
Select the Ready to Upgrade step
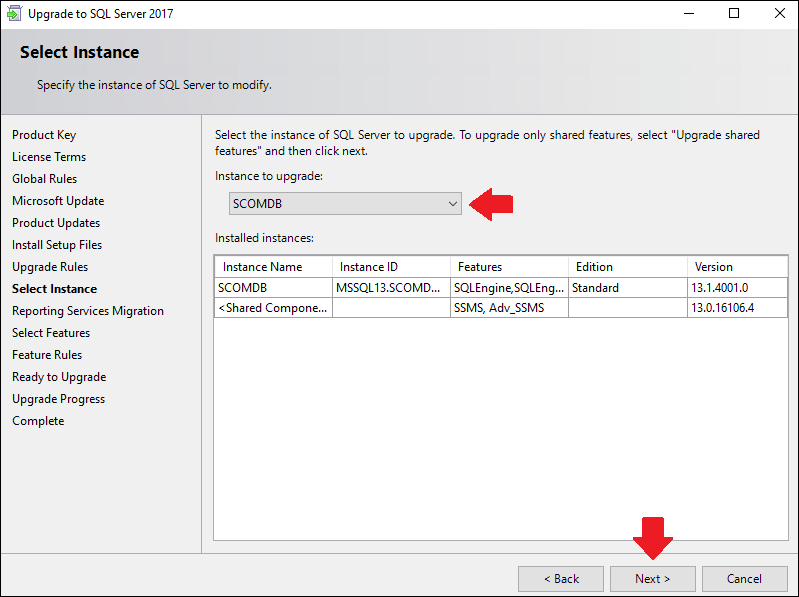(59, 377)
